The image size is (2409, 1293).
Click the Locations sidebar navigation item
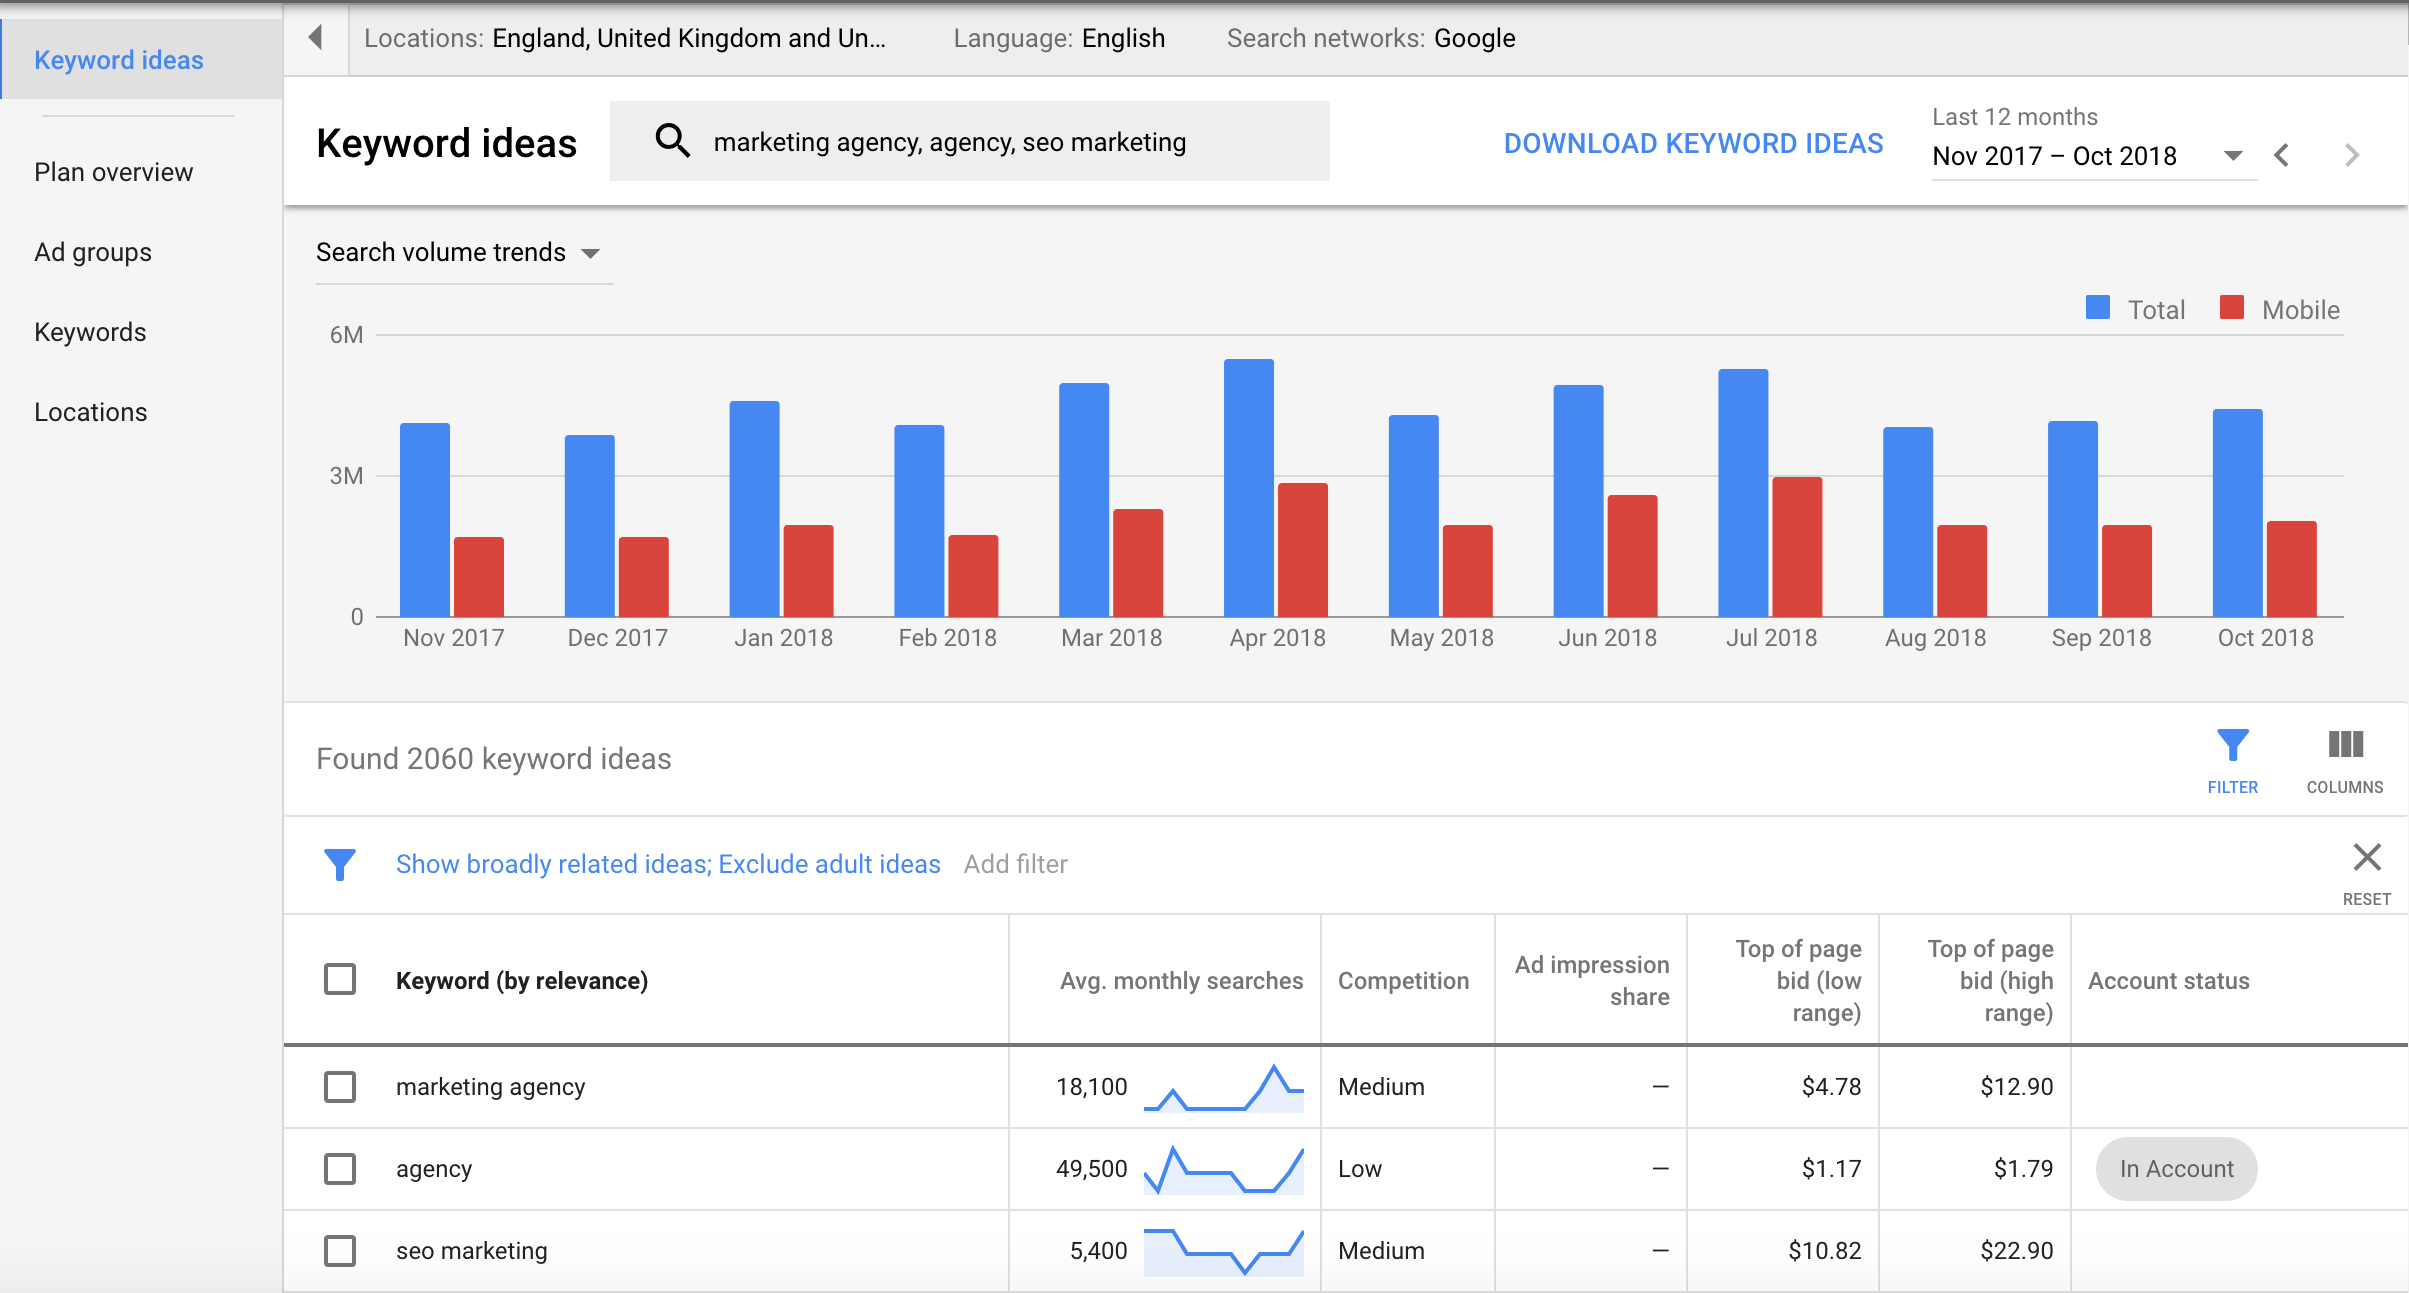pyautogui.click(x=91, y=411)
